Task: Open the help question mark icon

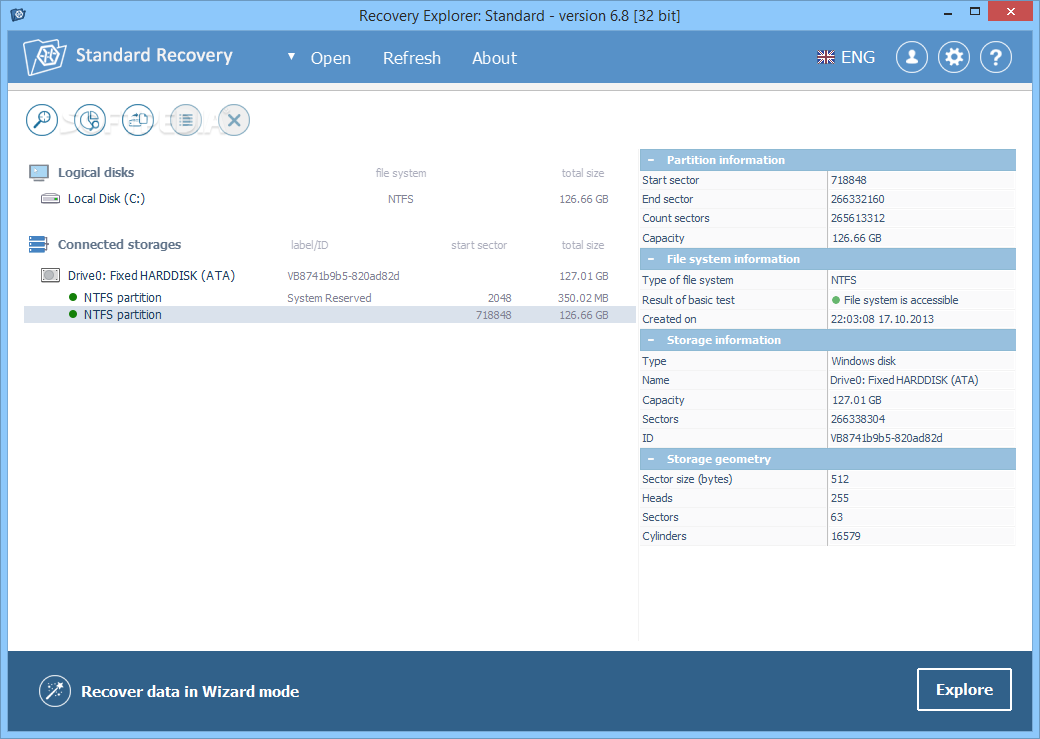Action: pos(996,57)
